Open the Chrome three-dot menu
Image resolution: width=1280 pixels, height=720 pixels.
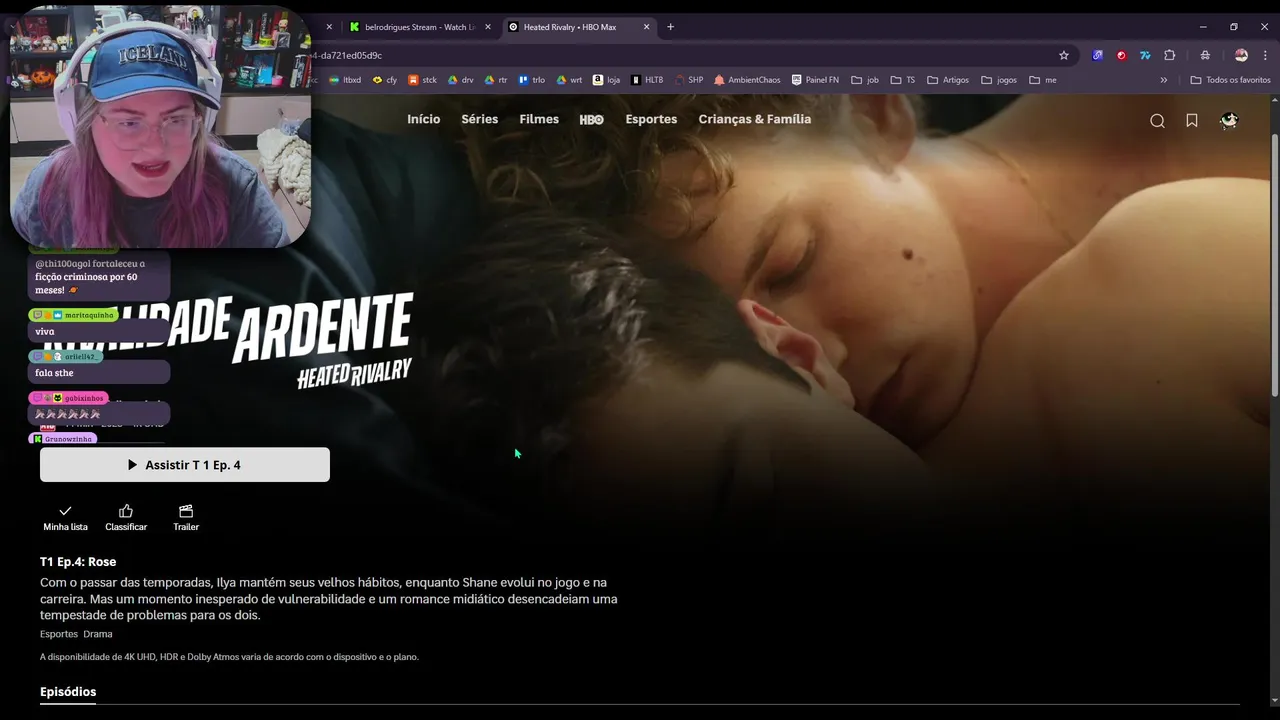point(1265,55)
